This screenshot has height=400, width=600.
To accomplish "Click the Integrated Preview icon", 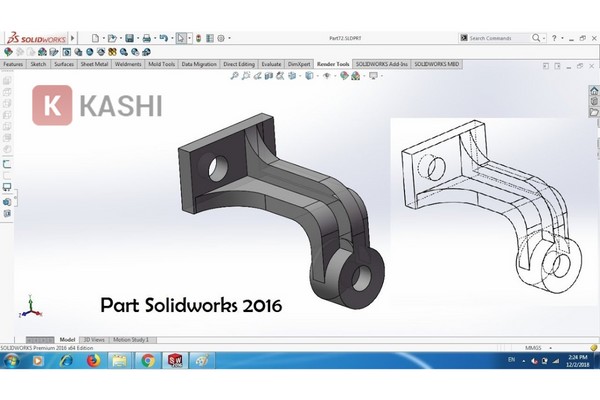I will pos(67,52).
